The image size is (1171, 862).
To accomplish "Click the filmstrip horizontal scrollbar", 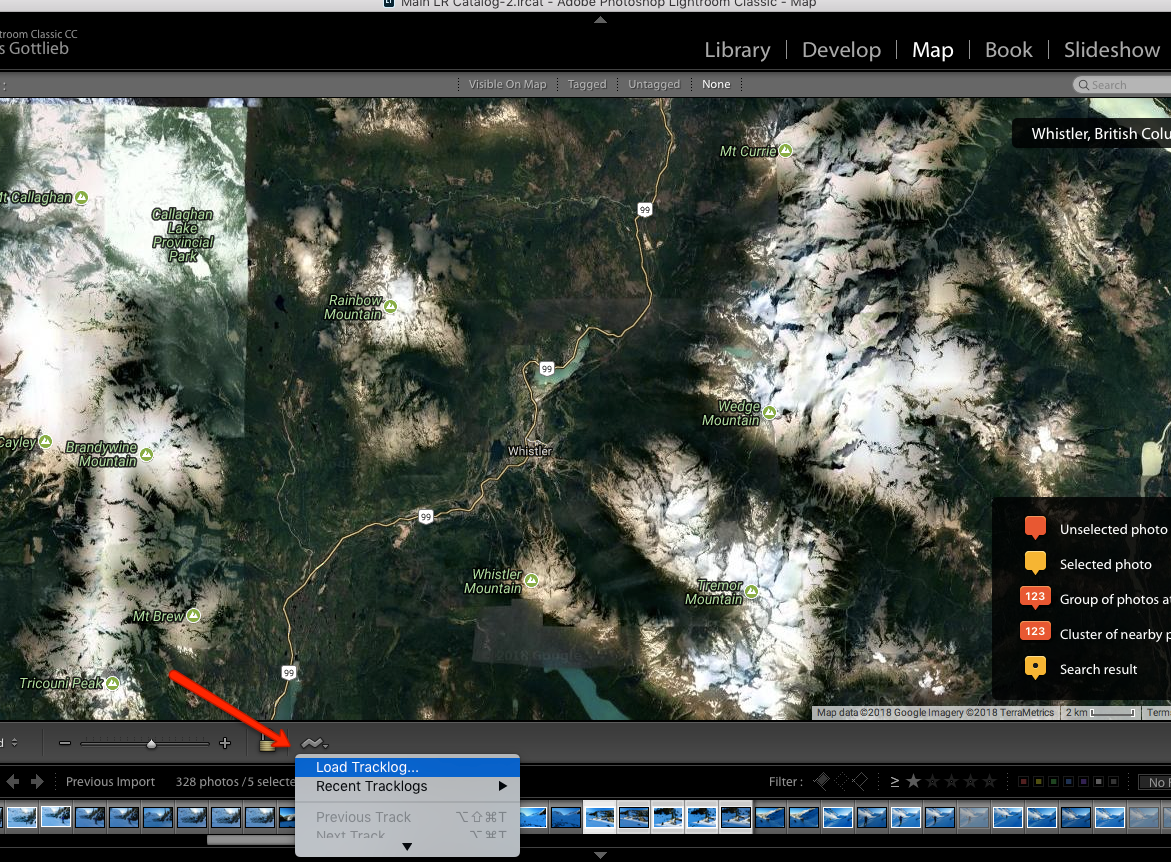I will [x=250, y=840].
